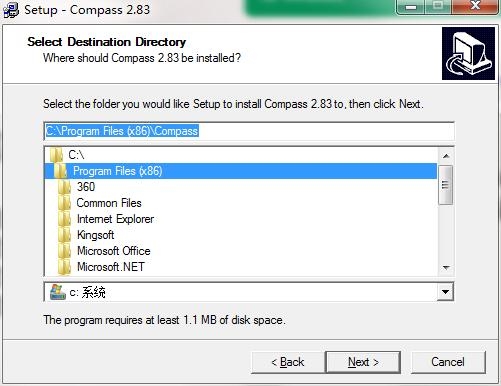Viewport: 501px width, 386px height.
Task: Click the Program Files (x86) folder icon
Action: (x=60, y=171)
